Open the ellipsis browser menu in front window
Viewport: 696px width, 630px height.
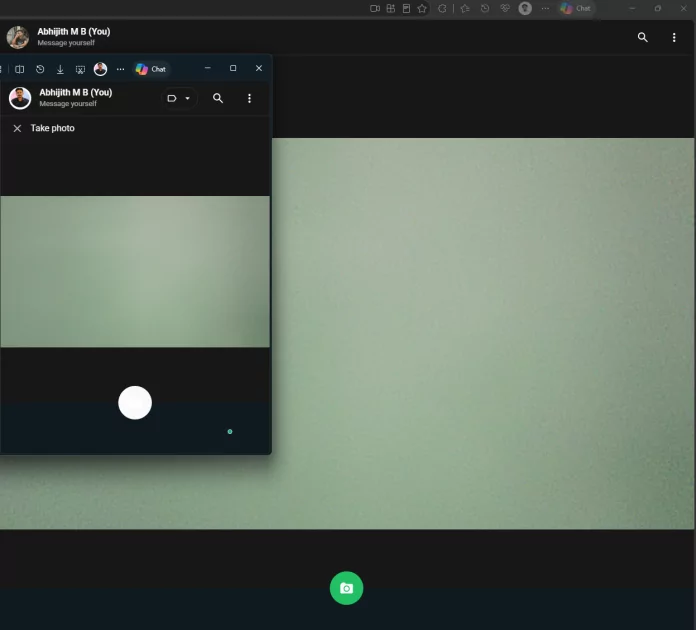[x=120, y=69]
